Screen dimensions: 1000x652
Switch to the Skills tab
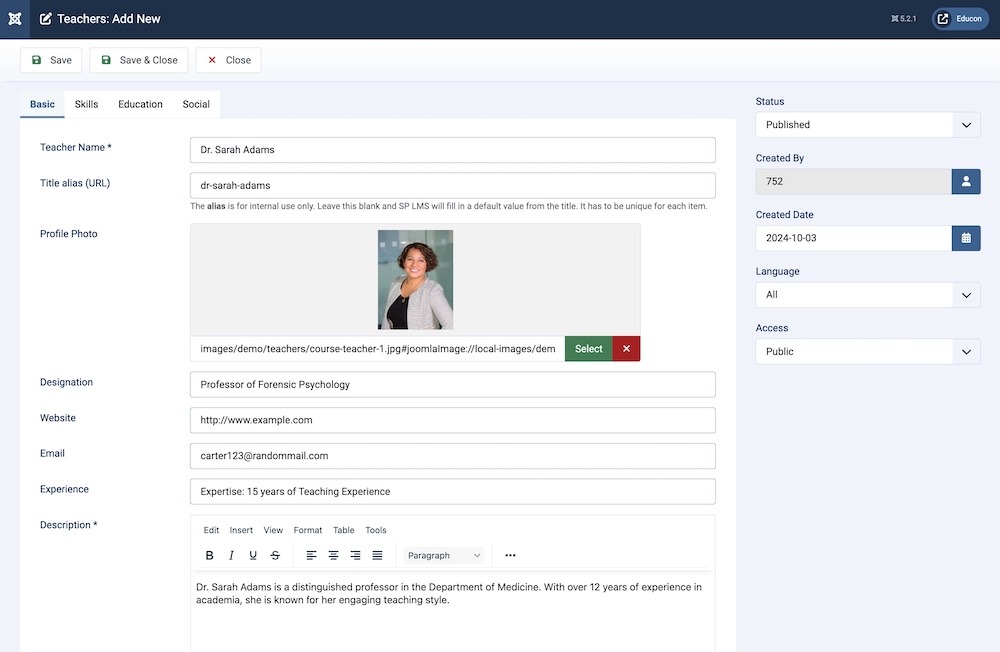coord(86,104)
